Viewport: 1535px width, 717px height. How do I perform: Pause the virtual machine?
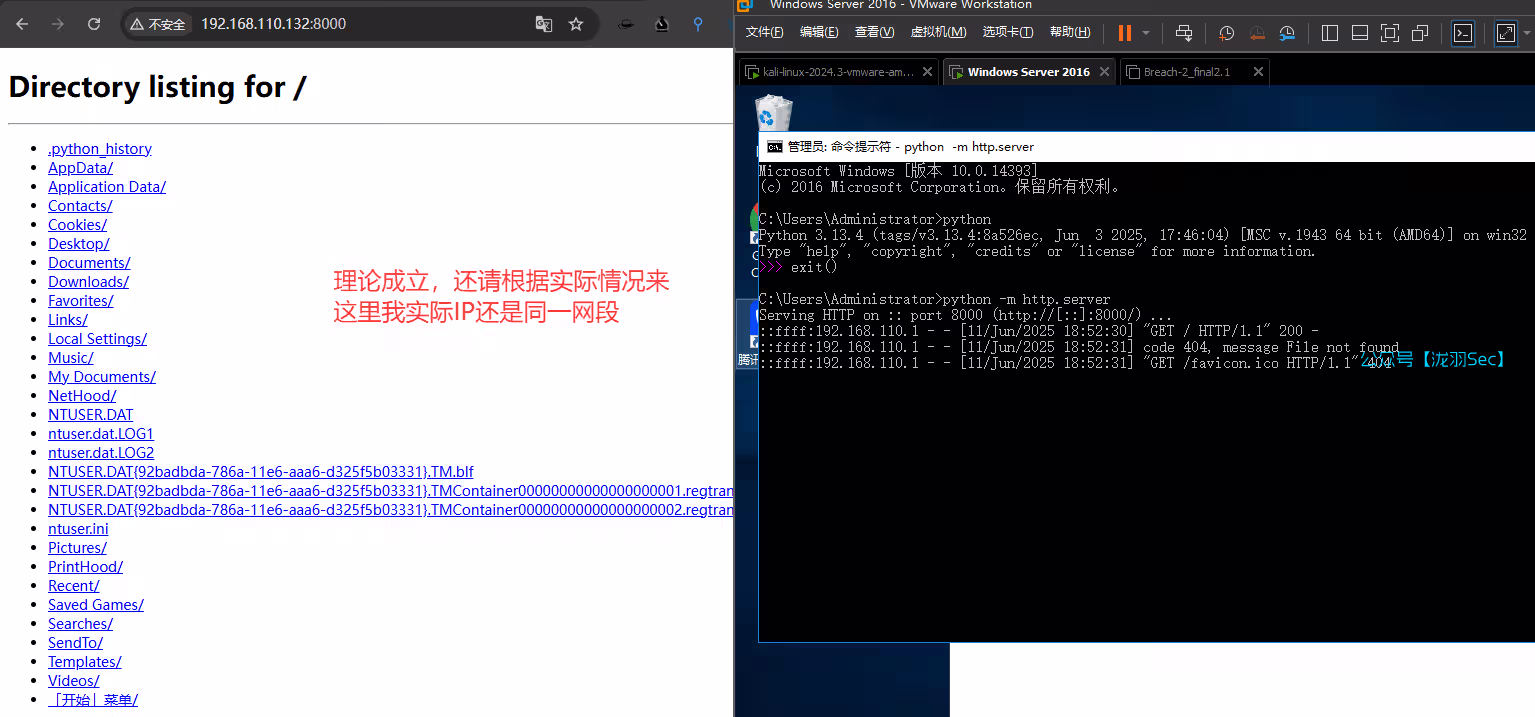coord(1125,33)
